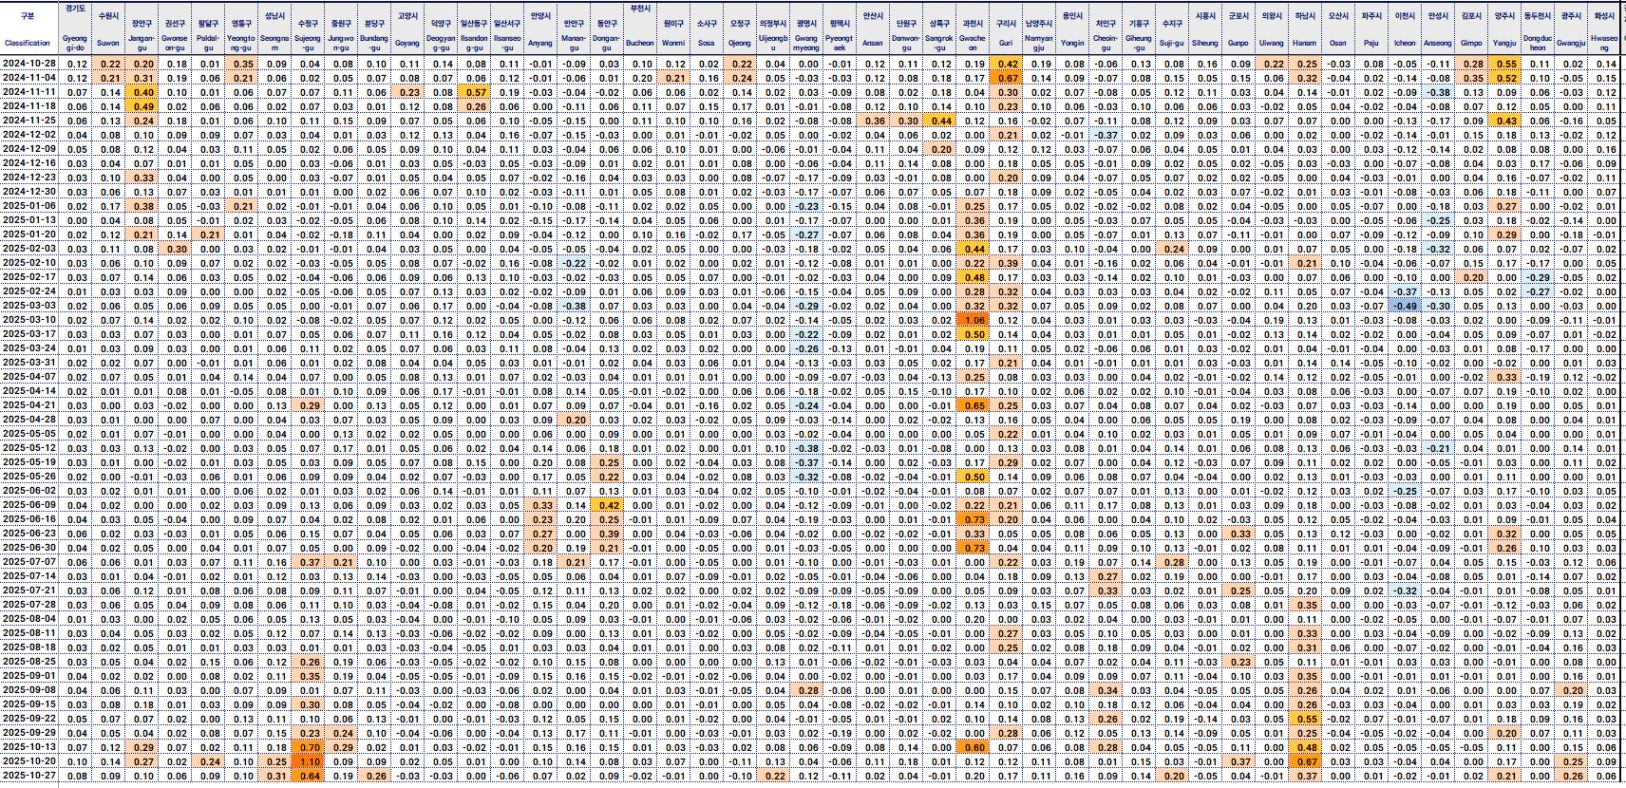This screenshot has height=788, width=1626.
Task: Click the 2025-06-30 date row label
Action: click(x=29, y=547)
